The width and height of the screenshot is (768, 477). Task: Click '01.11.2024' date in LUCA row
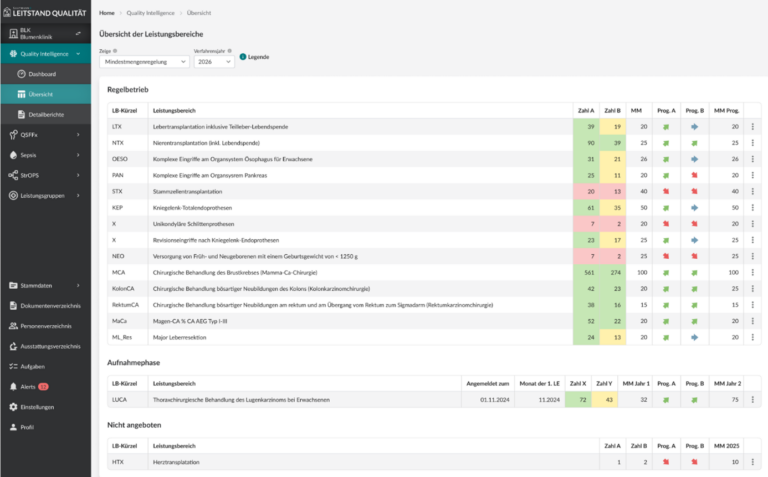[495, 400]
